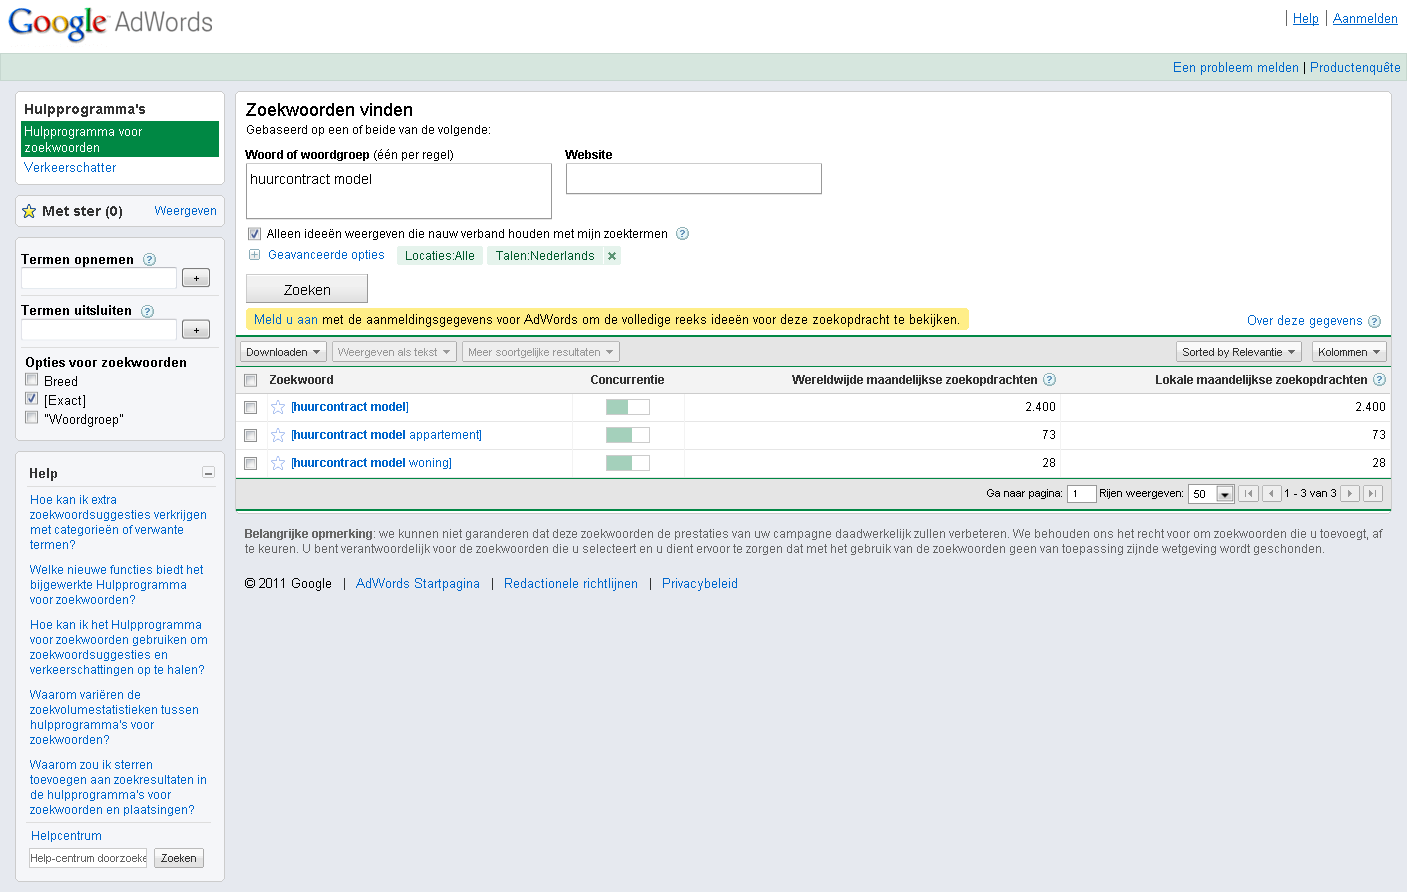Click concurrentie bar for huurcontract model woning

pos(628,463)
